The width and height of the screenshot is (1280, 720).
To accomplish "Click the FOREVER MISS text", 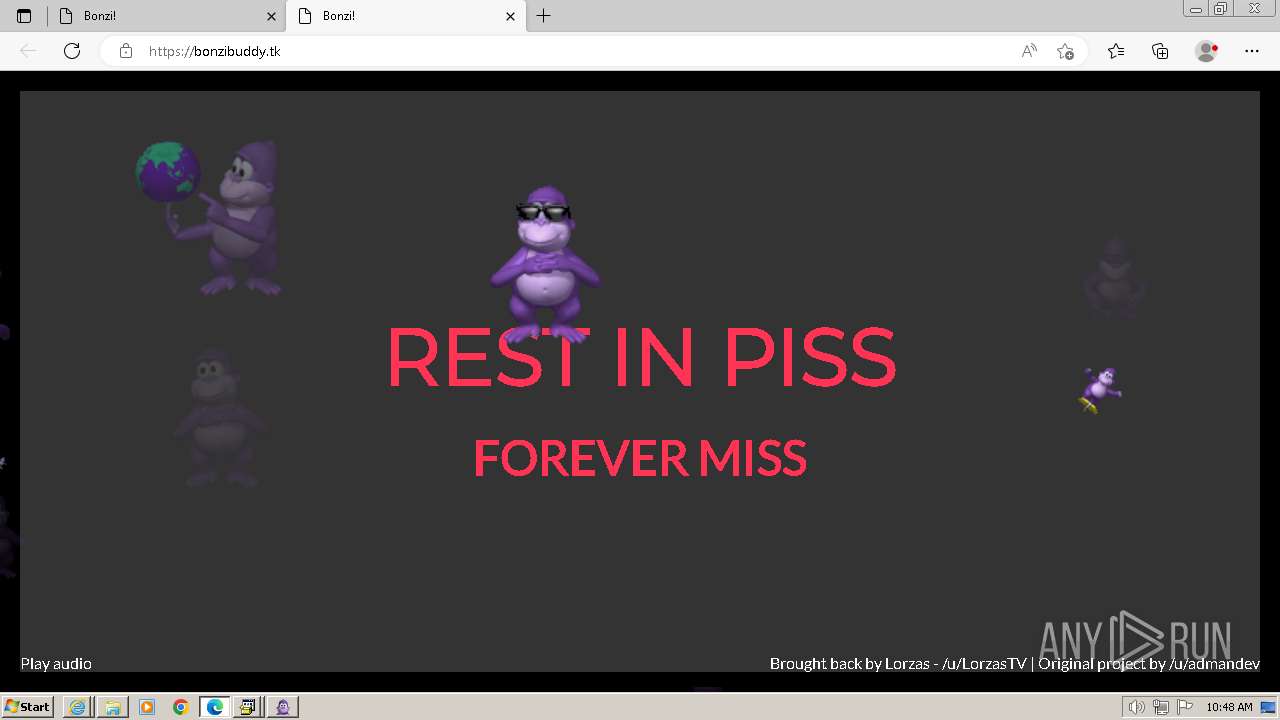I will (640, 458).
